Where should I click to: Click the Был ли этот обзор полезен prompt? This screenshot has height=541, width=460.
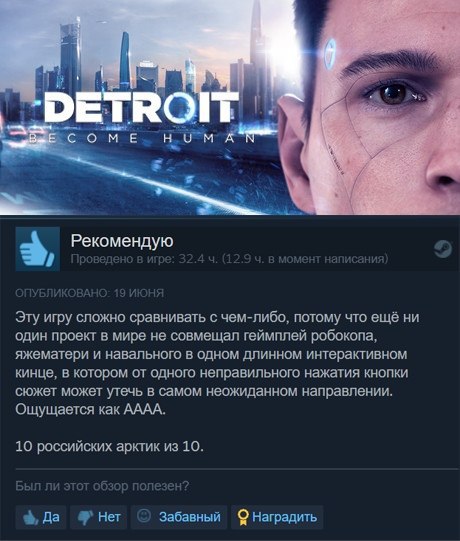pyautogui.click(x=102, y=486)
